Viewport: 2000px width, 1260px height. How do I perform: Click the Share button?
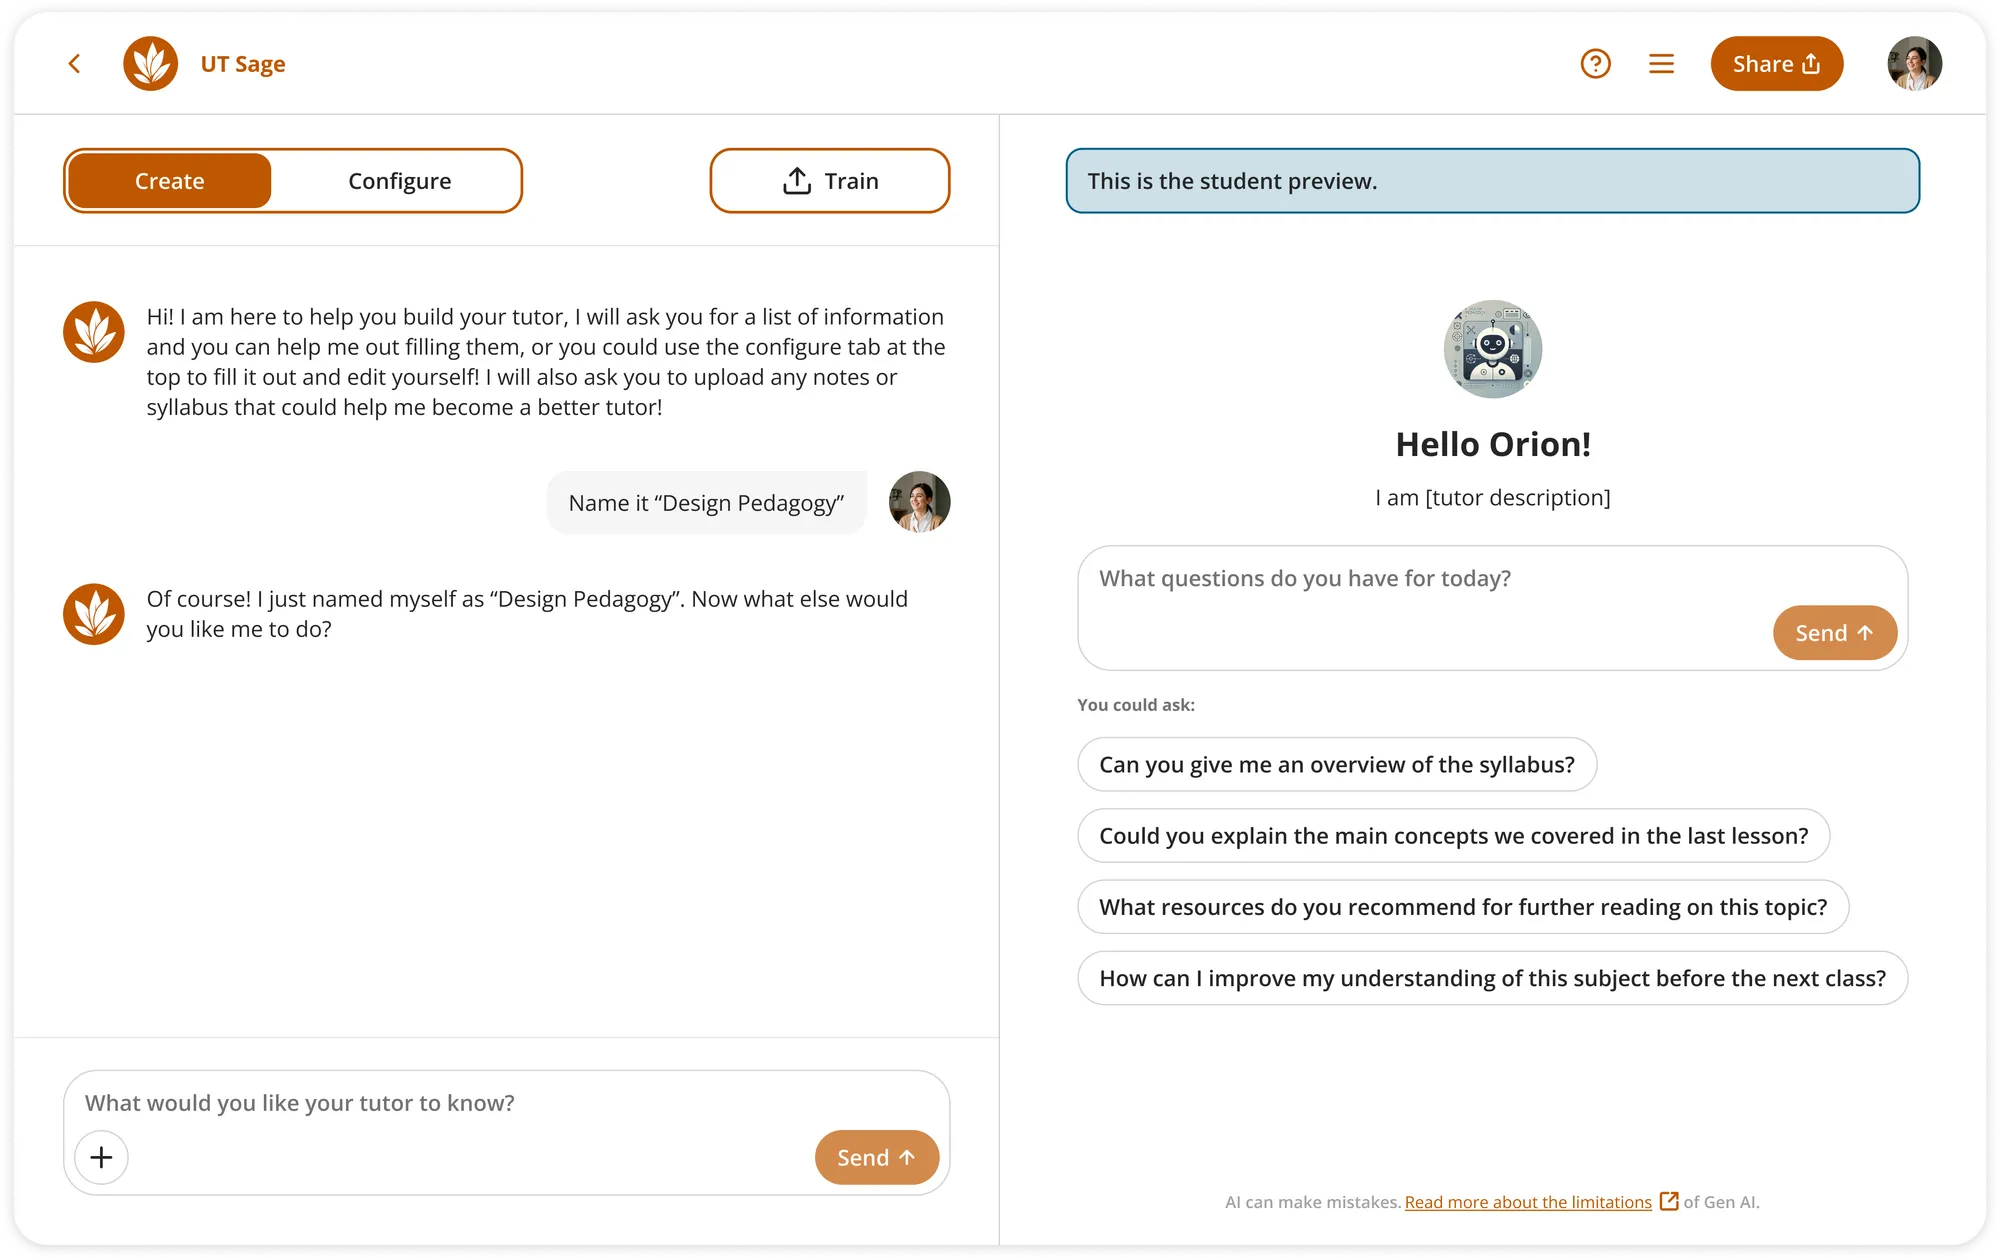click(x=1776, y=63)
